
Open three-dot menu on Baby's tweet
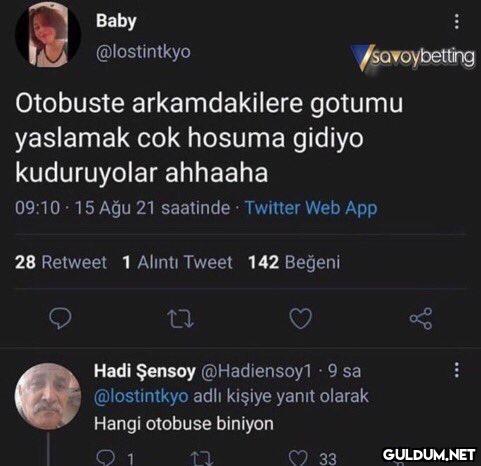pyautogui.click(x=457, y=22)
